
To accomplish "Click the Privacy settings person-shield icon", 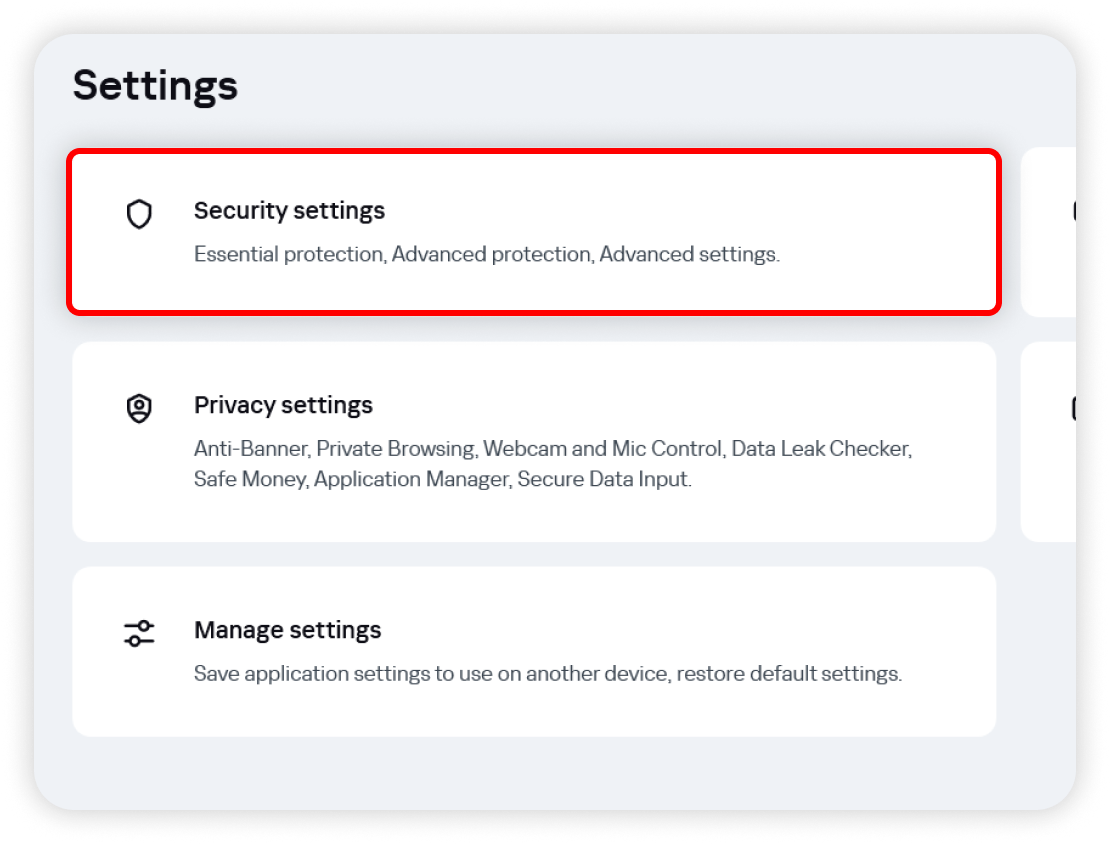I will pos(139,408).
